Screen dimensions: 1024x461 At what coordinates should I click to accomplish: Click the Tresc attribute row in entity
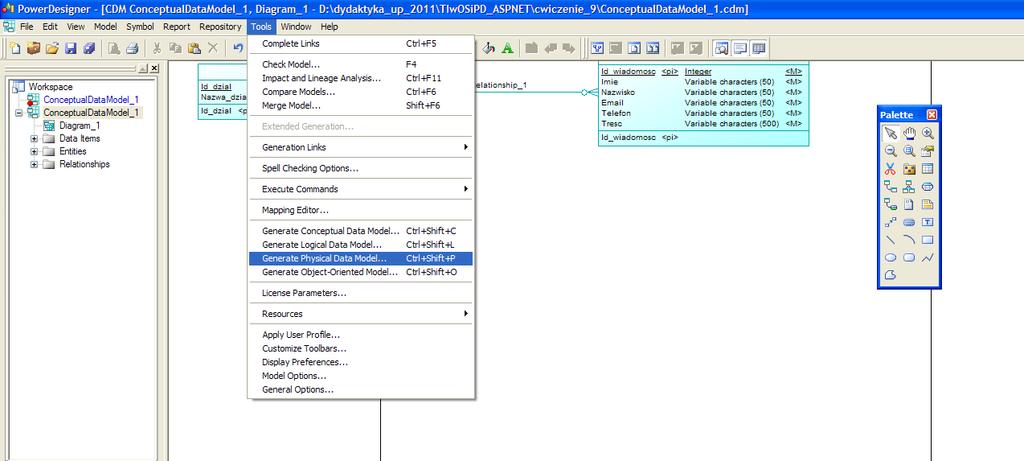[x=703, y=123]
